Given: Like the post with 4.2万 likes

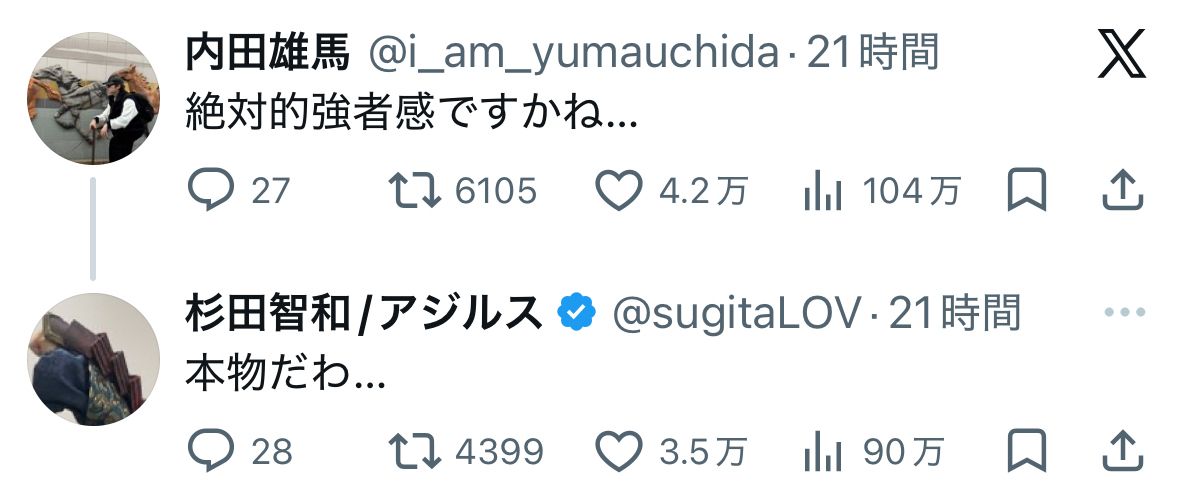Looking at the screenshot, I should coord(620,191).
